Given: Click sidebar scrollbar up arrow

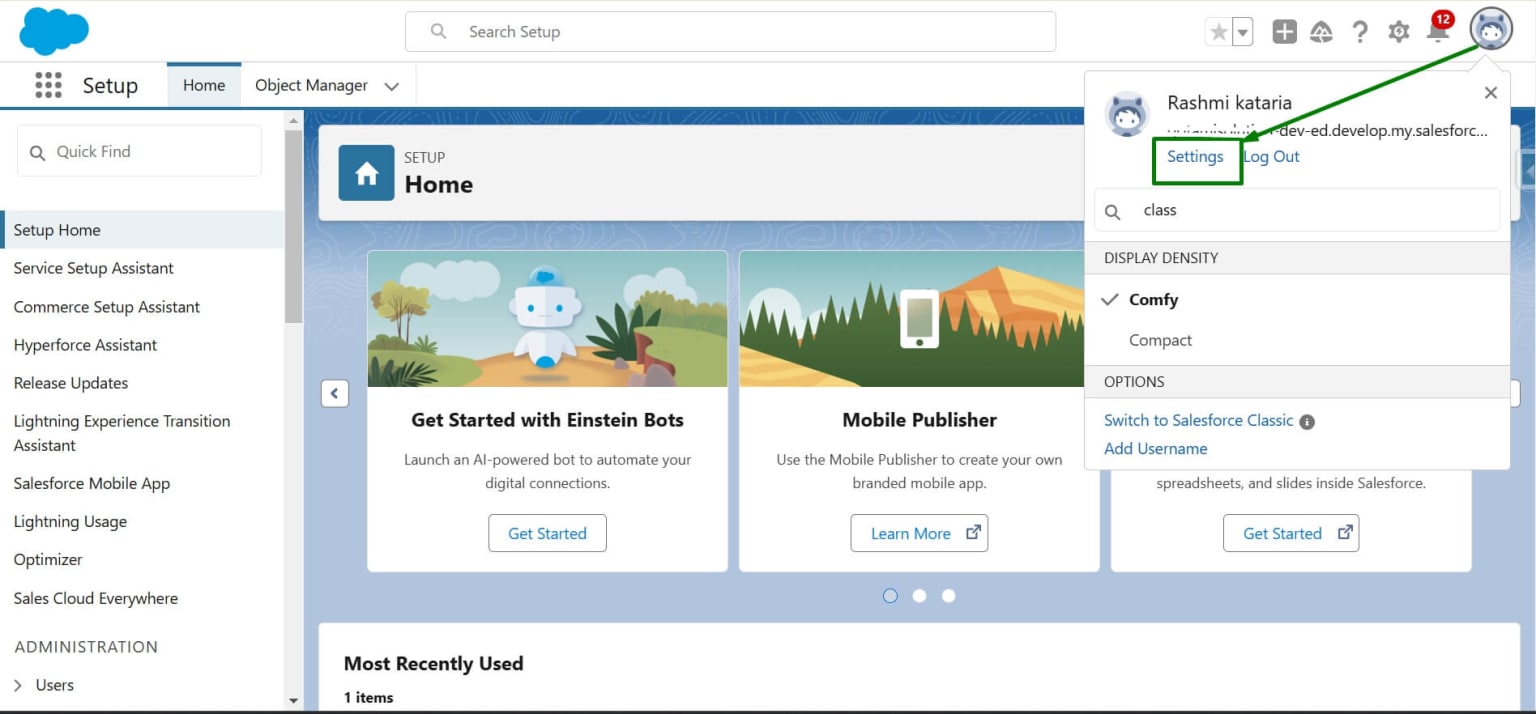Looking at the screenshot, I should [x=293, y=121].
